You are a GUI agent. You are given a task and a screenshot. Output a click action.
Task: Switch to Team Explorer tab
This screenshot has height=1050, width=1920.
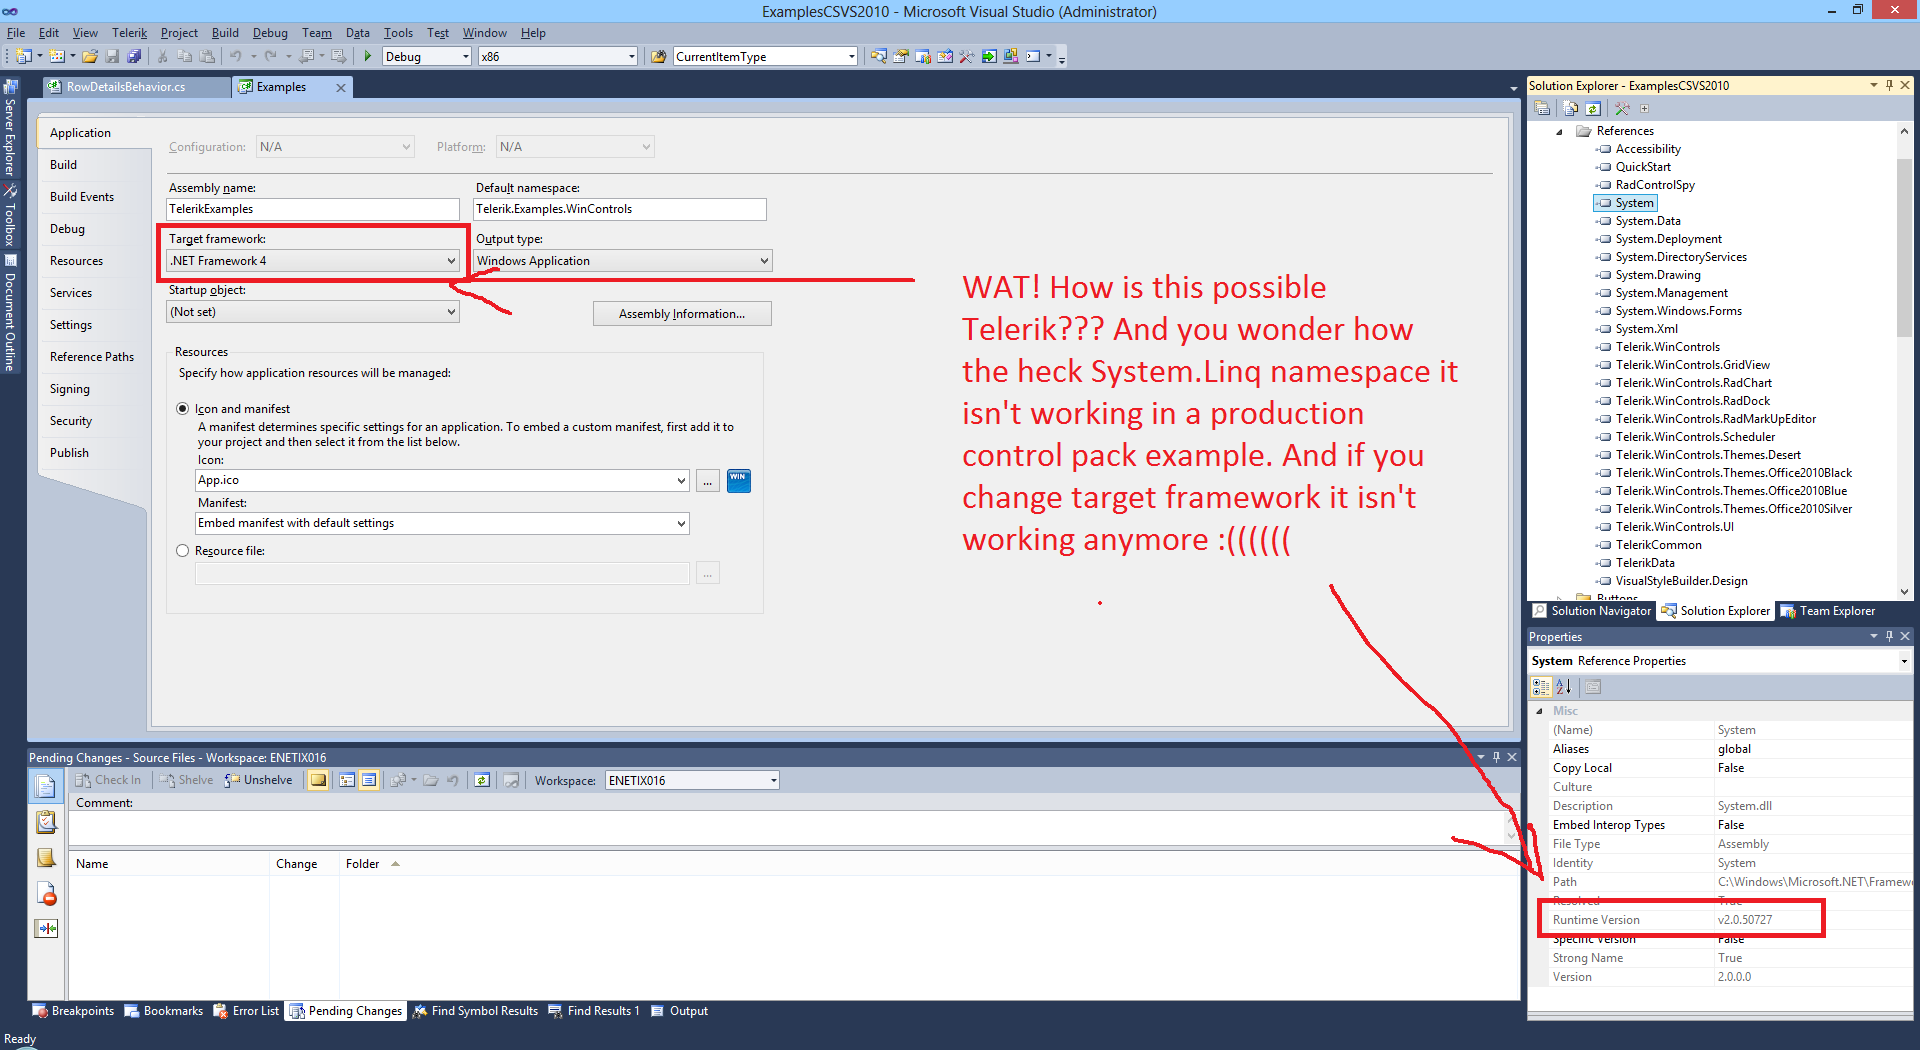1828,611
